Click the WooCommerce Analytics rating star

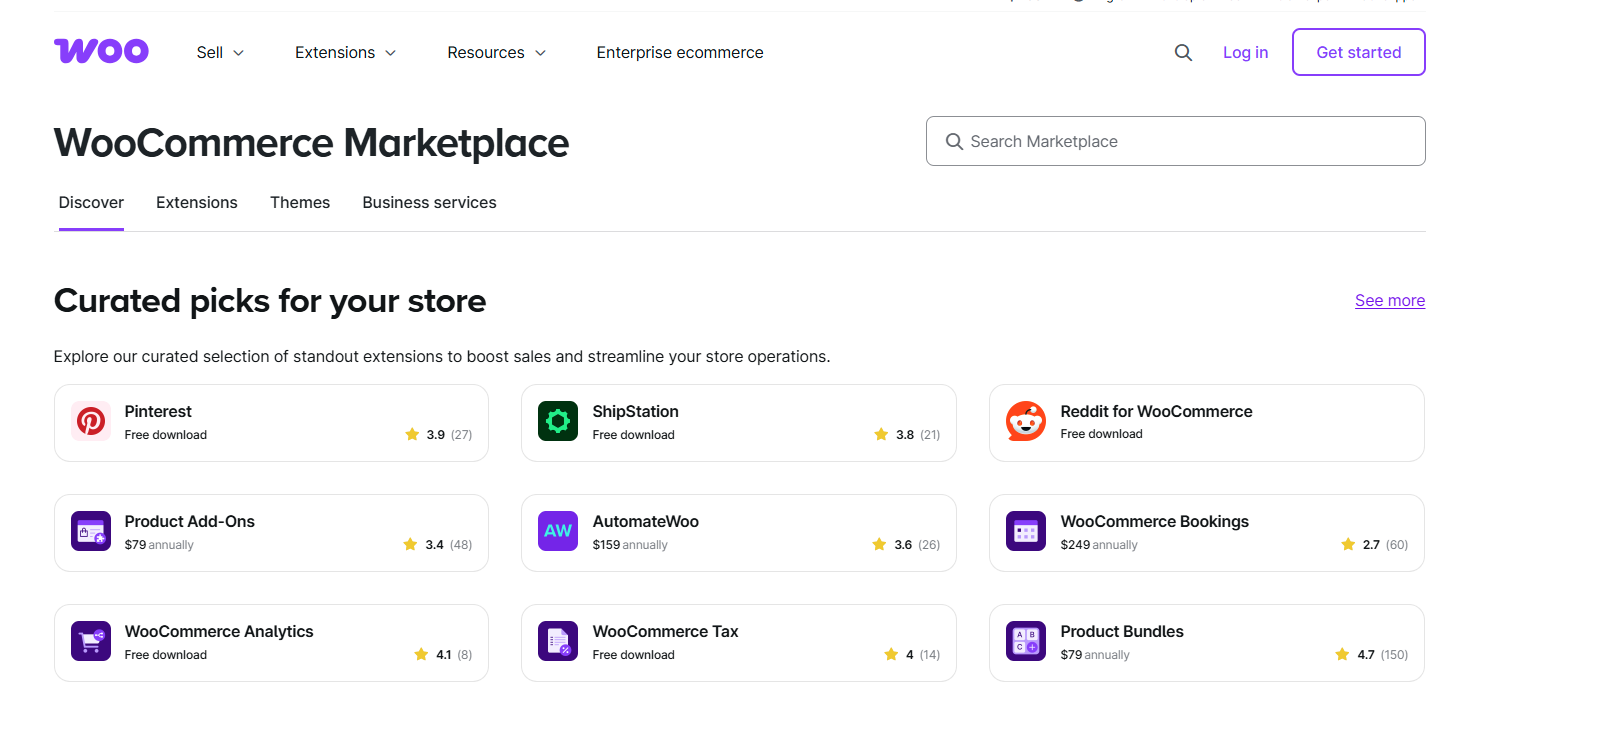421,654
